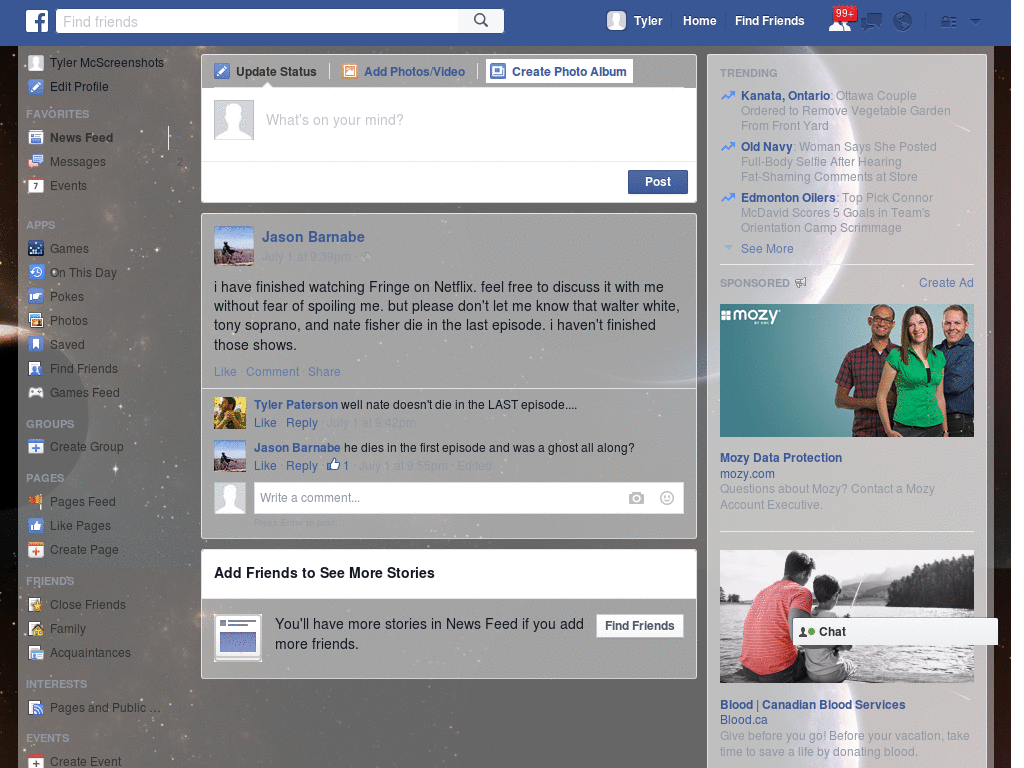Click the What's on your mind field
1024x768 pixels.
449,124
